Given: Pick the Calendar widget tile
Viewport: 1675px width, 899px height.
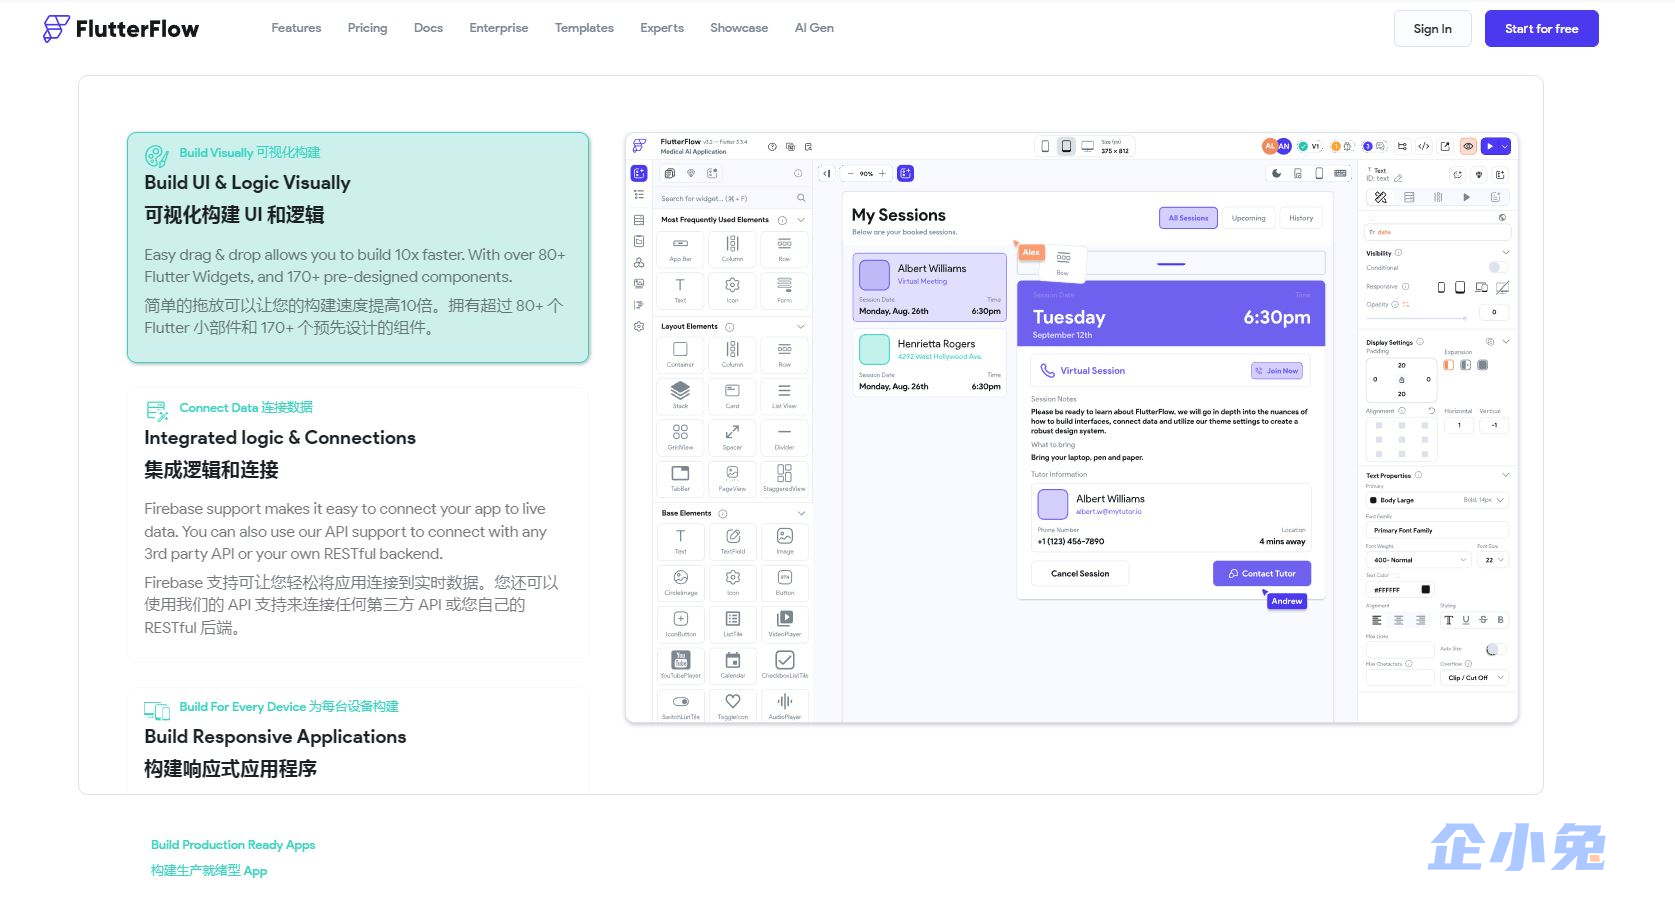Looking at the screenshot, I should [x=732, y=664].
